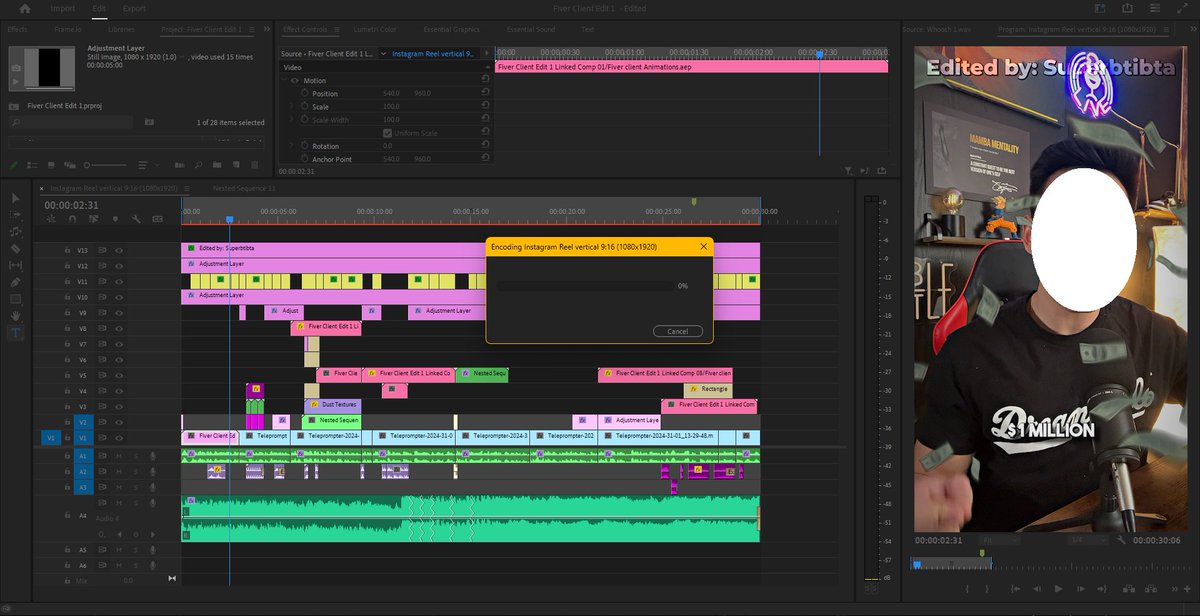Open the Button Editor plus icon
The height and width of the screenshot is (616, 1200).
click(x=1187, y=589)
